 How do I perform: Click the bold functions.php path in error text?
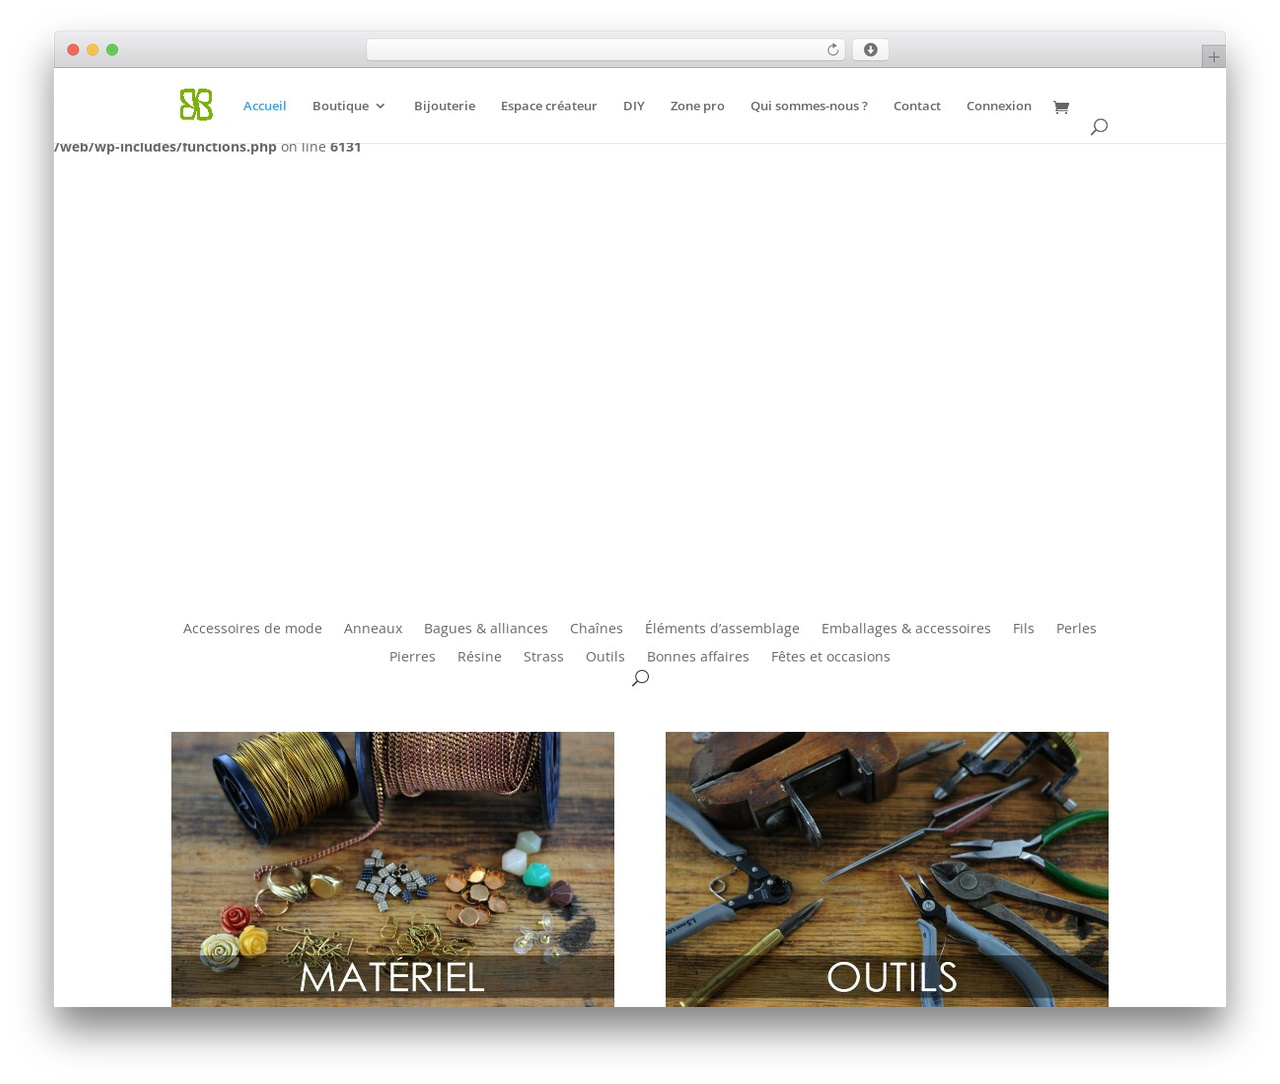tap(166, 147)
